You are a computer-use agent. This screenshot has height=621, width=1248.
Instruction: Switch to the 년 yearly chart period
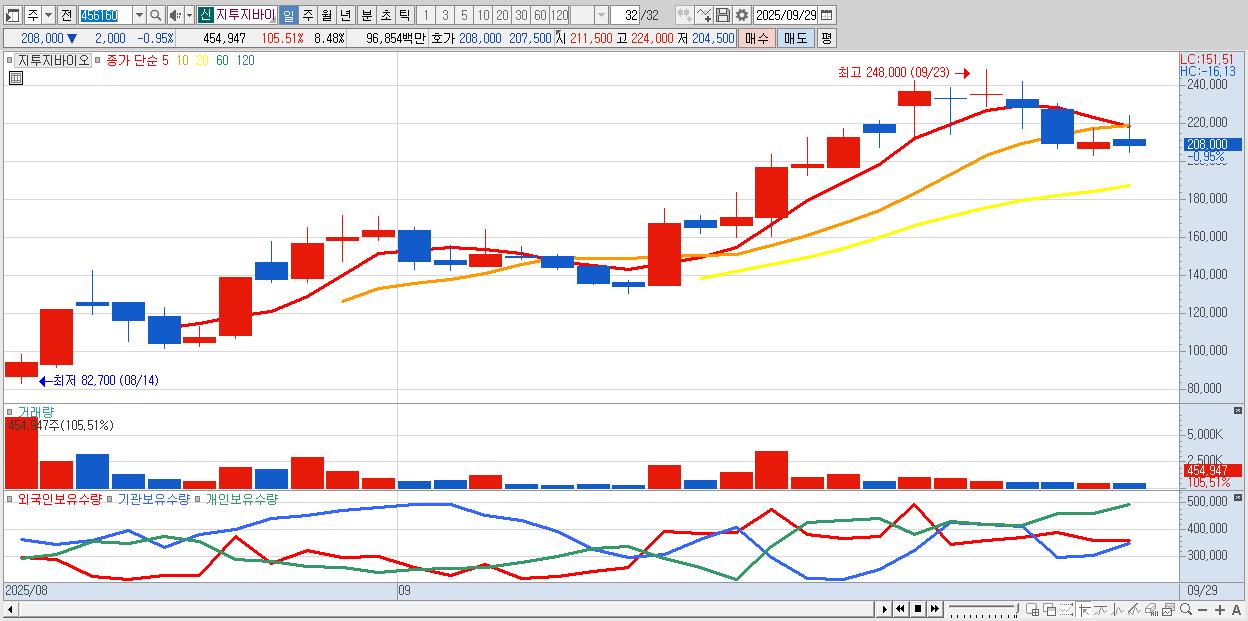pos(345,15)
